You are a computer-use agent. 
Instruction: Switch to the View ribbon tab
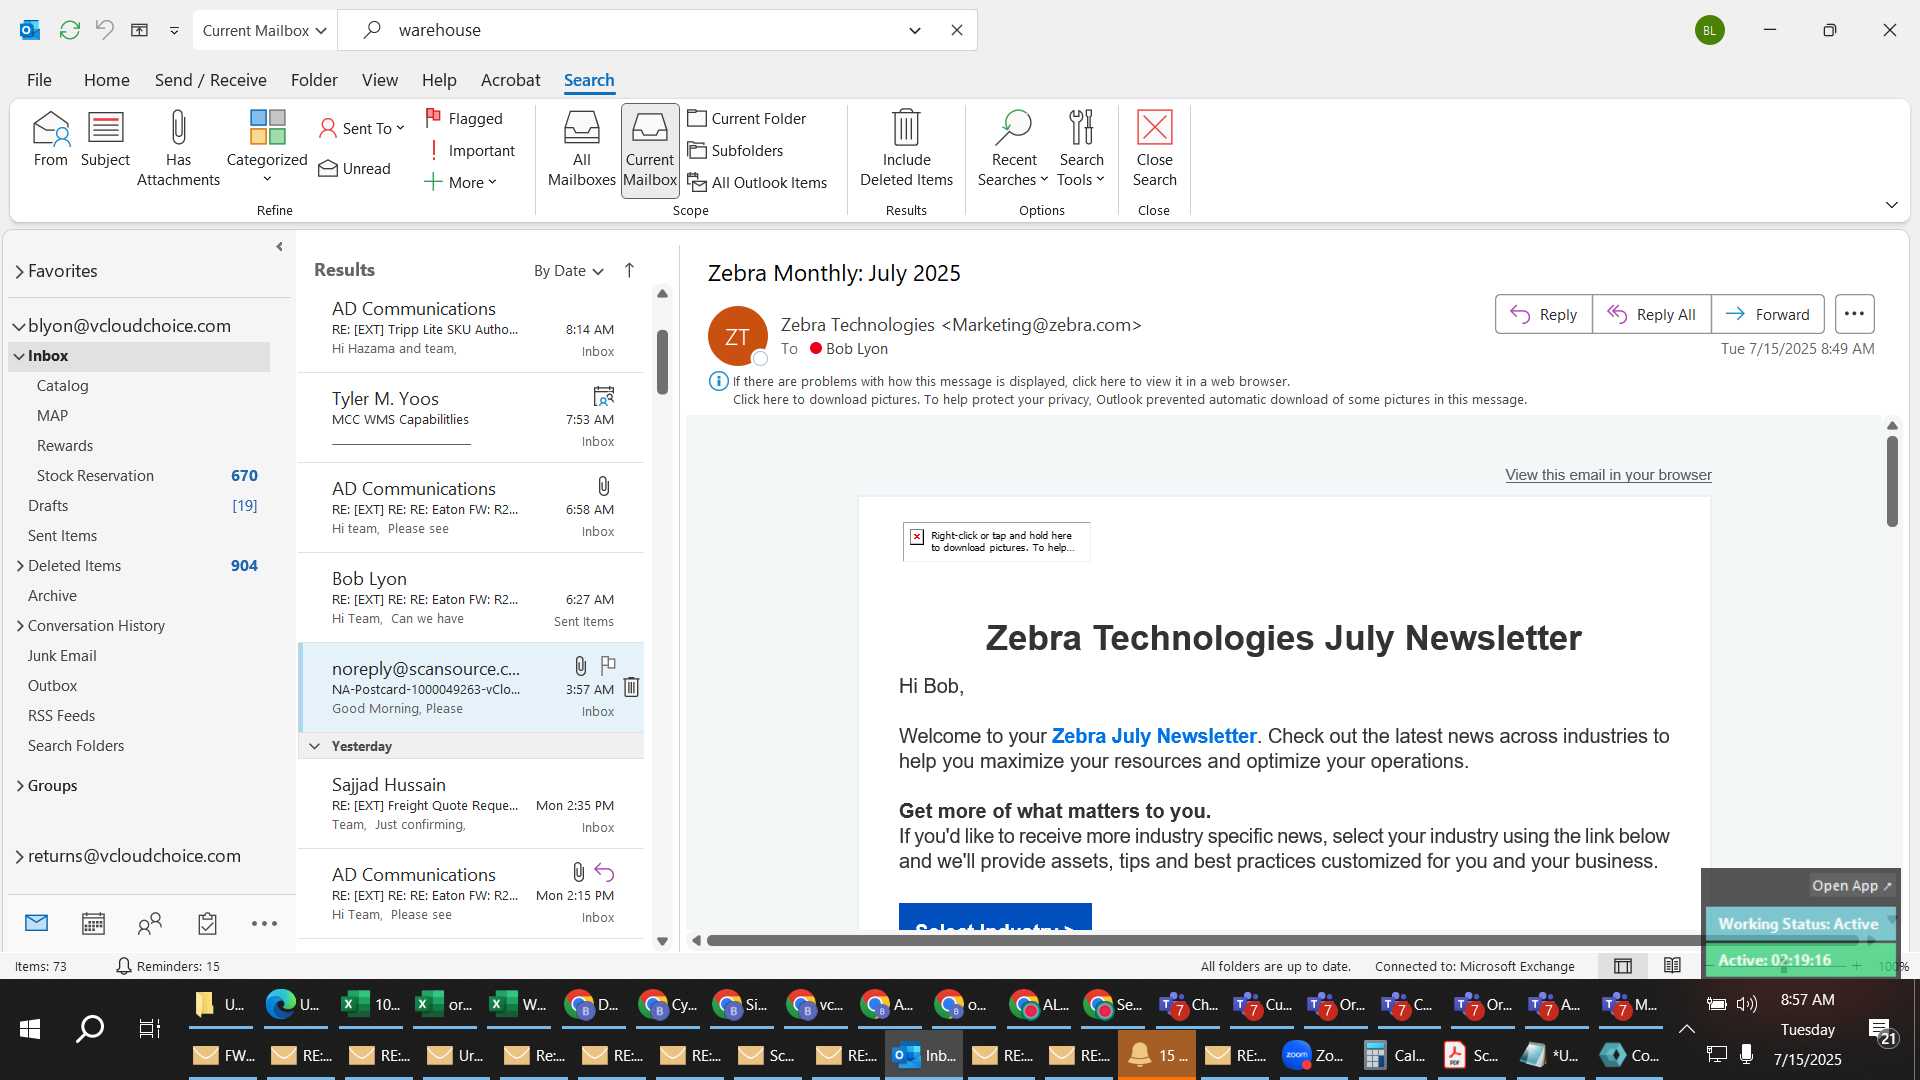[x=379, y=80]
